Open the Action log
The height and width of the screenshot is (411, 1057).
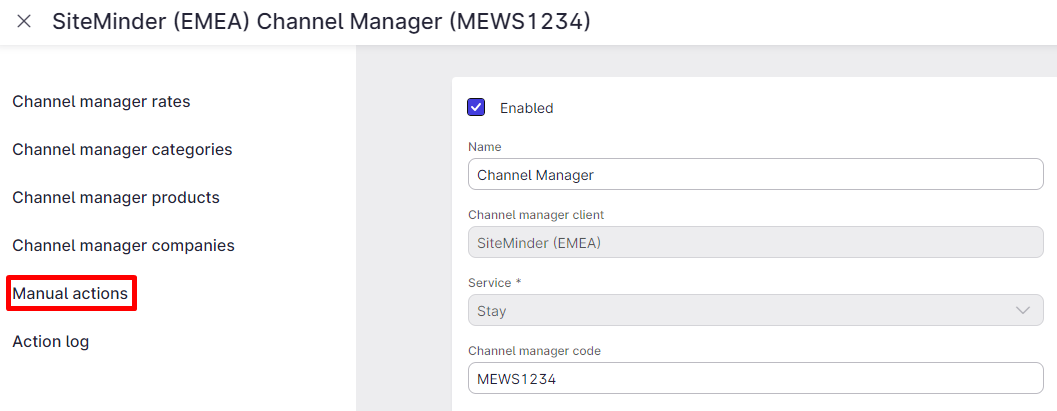pyautogui.click(x=51, y=342)
